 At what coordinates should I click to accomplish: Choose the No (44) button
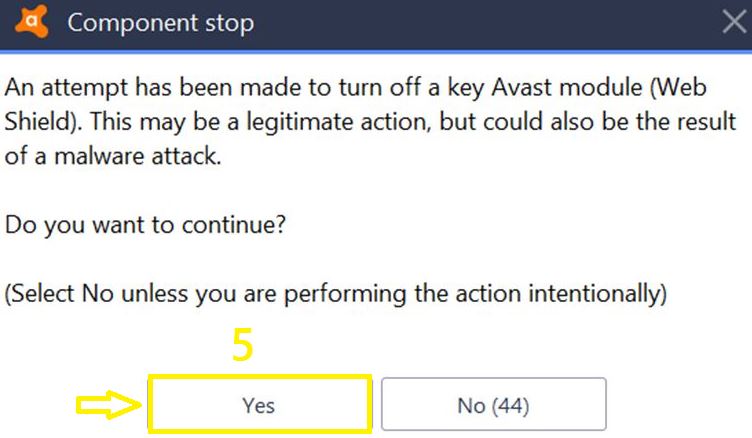[x=493, y=405]
